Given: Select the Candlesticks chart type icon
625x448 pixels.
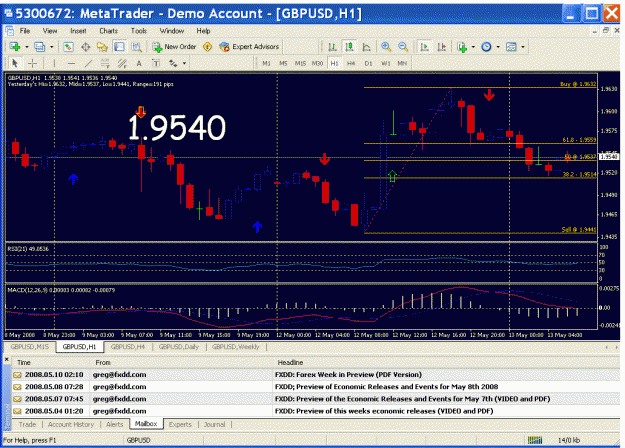Looking at the screenshot, I should click(350, 47).
